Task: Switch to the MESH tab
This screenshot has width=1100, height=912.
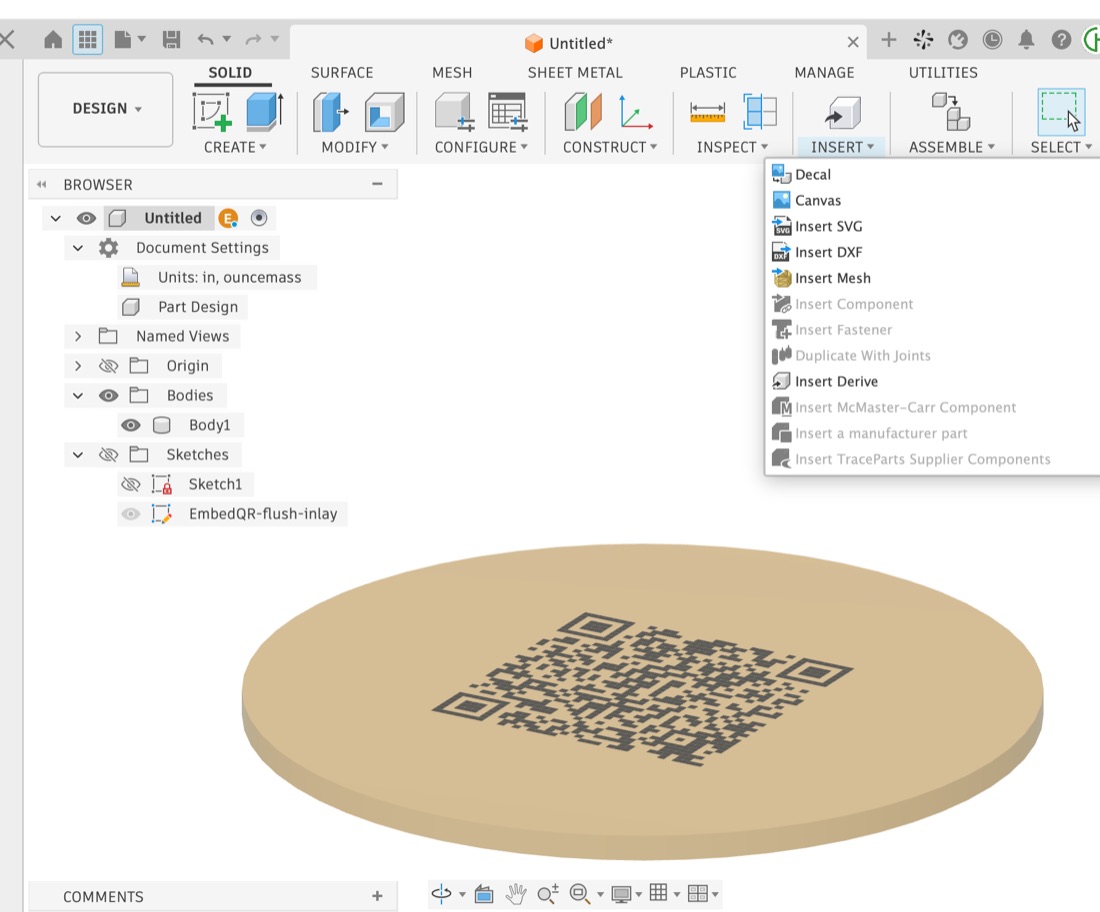Action: tap(452, 72)
